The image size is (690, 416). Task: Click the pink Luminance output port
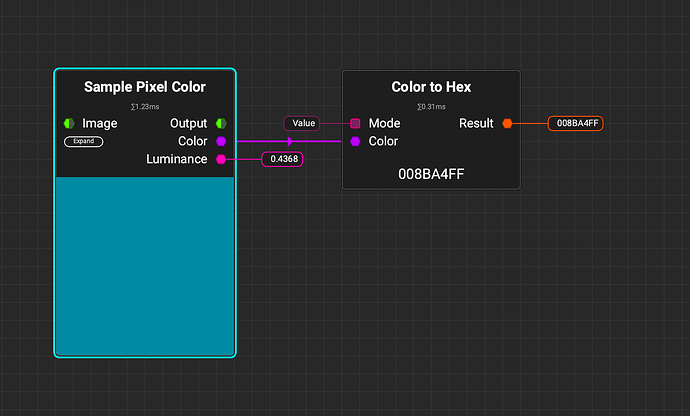[x=221, y=159]
